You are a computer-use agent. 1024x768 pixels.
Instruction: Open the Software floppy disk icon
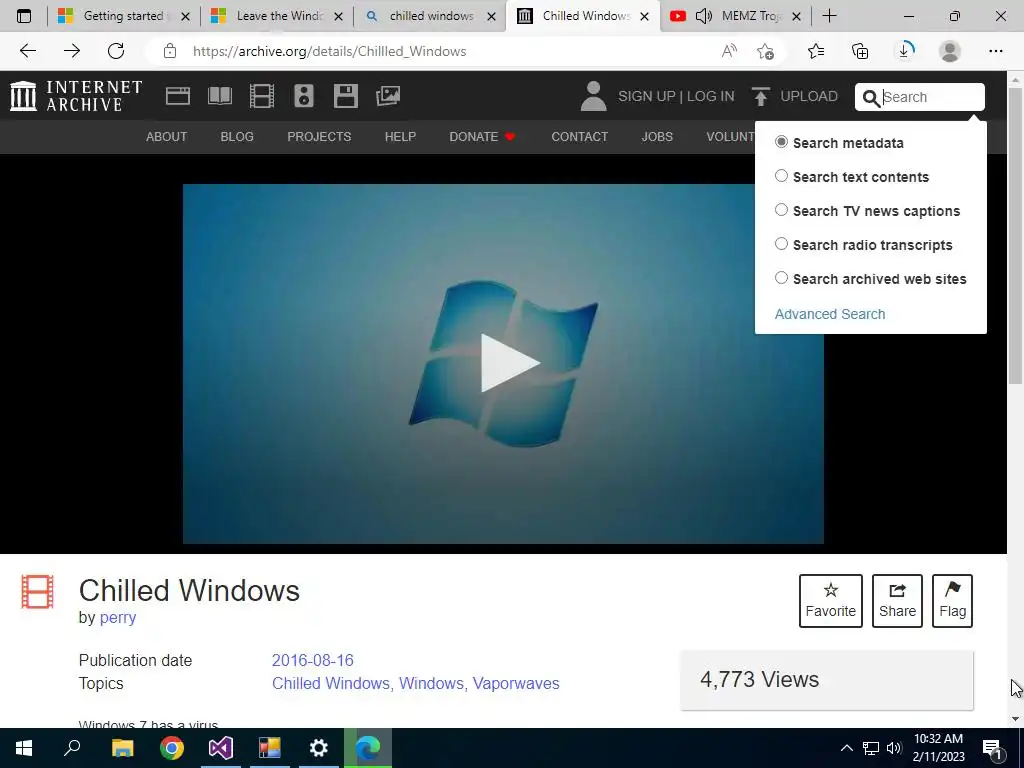[x=345, y=96]
